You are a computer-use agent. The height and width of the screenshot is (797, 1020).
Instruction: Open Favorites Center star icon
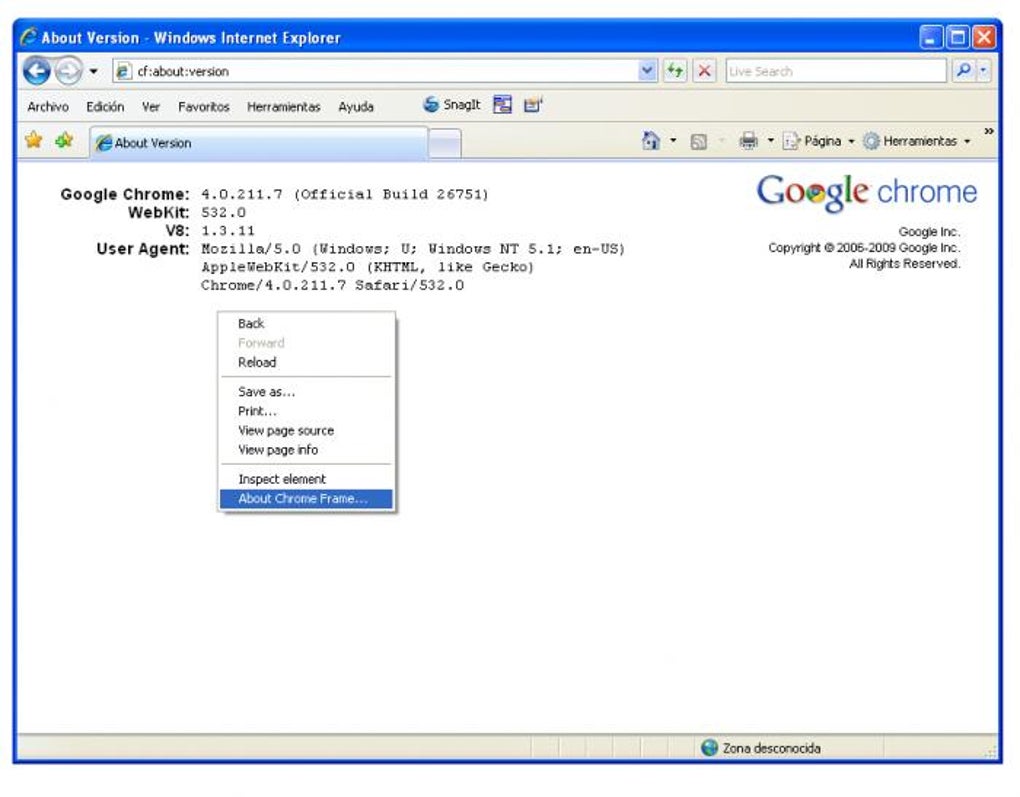point(34,140)
